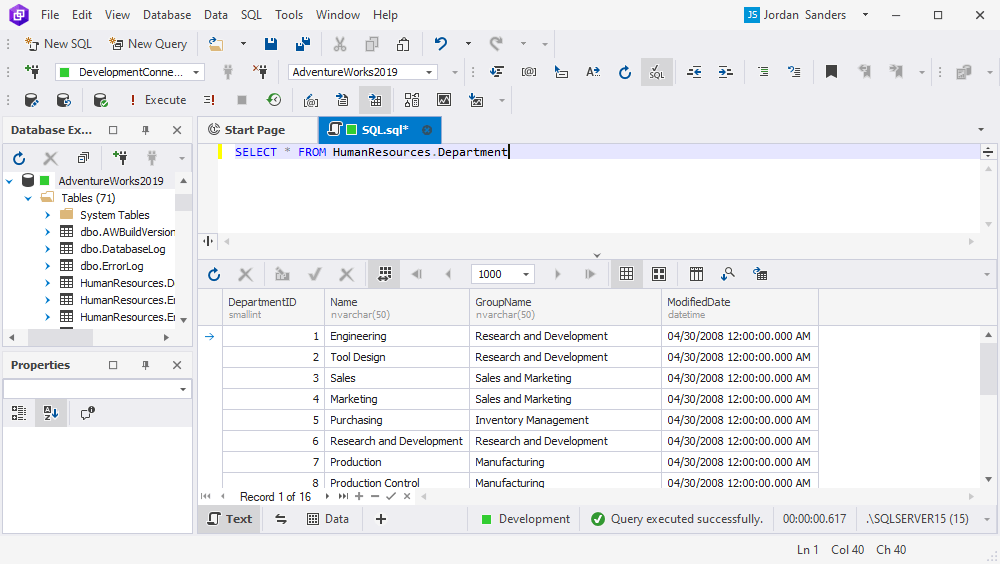This screenshot has width=1000, height=564.
Task: Pin the Database Explorer panel
Action: coord(145,130)
